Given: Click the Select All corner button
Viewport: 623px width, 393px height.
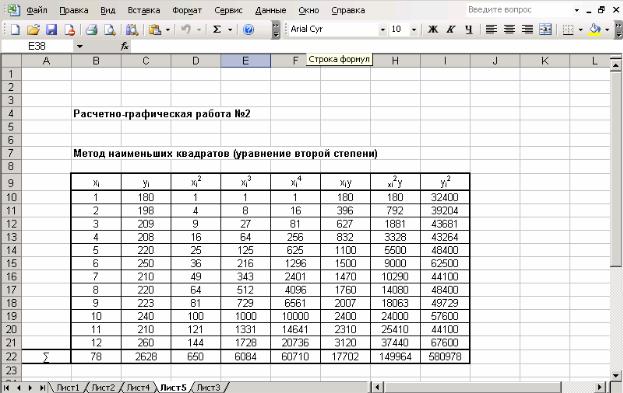Looking at the screenshot, I should (11, 61).
